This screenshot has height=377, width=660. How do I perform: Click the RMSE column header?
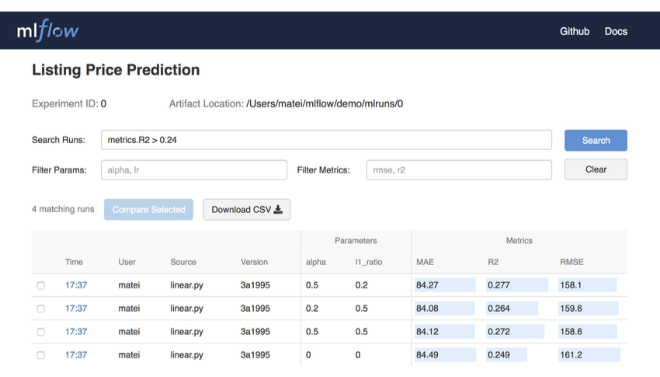click(571, 262)
